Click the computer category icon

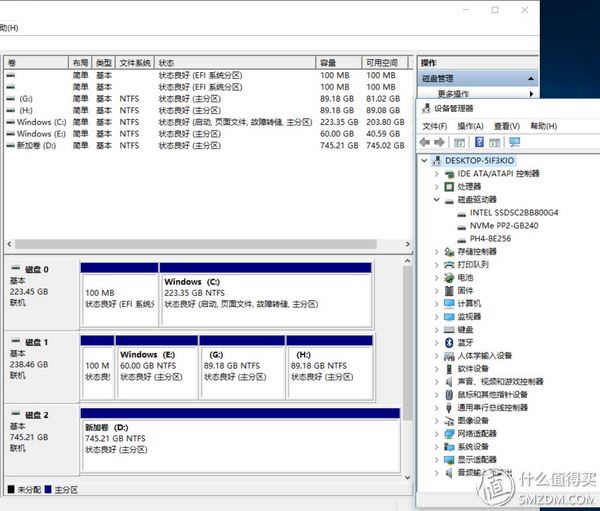pos(449,304)
